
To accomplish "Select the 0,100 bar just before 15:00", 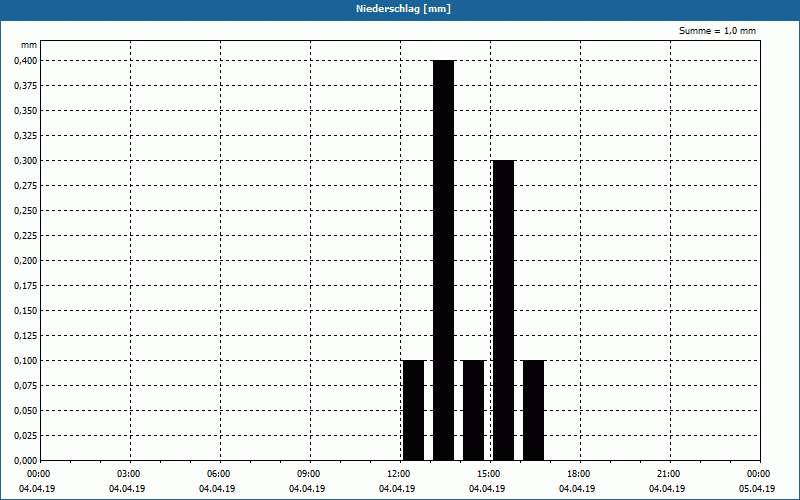I will 473,410.
